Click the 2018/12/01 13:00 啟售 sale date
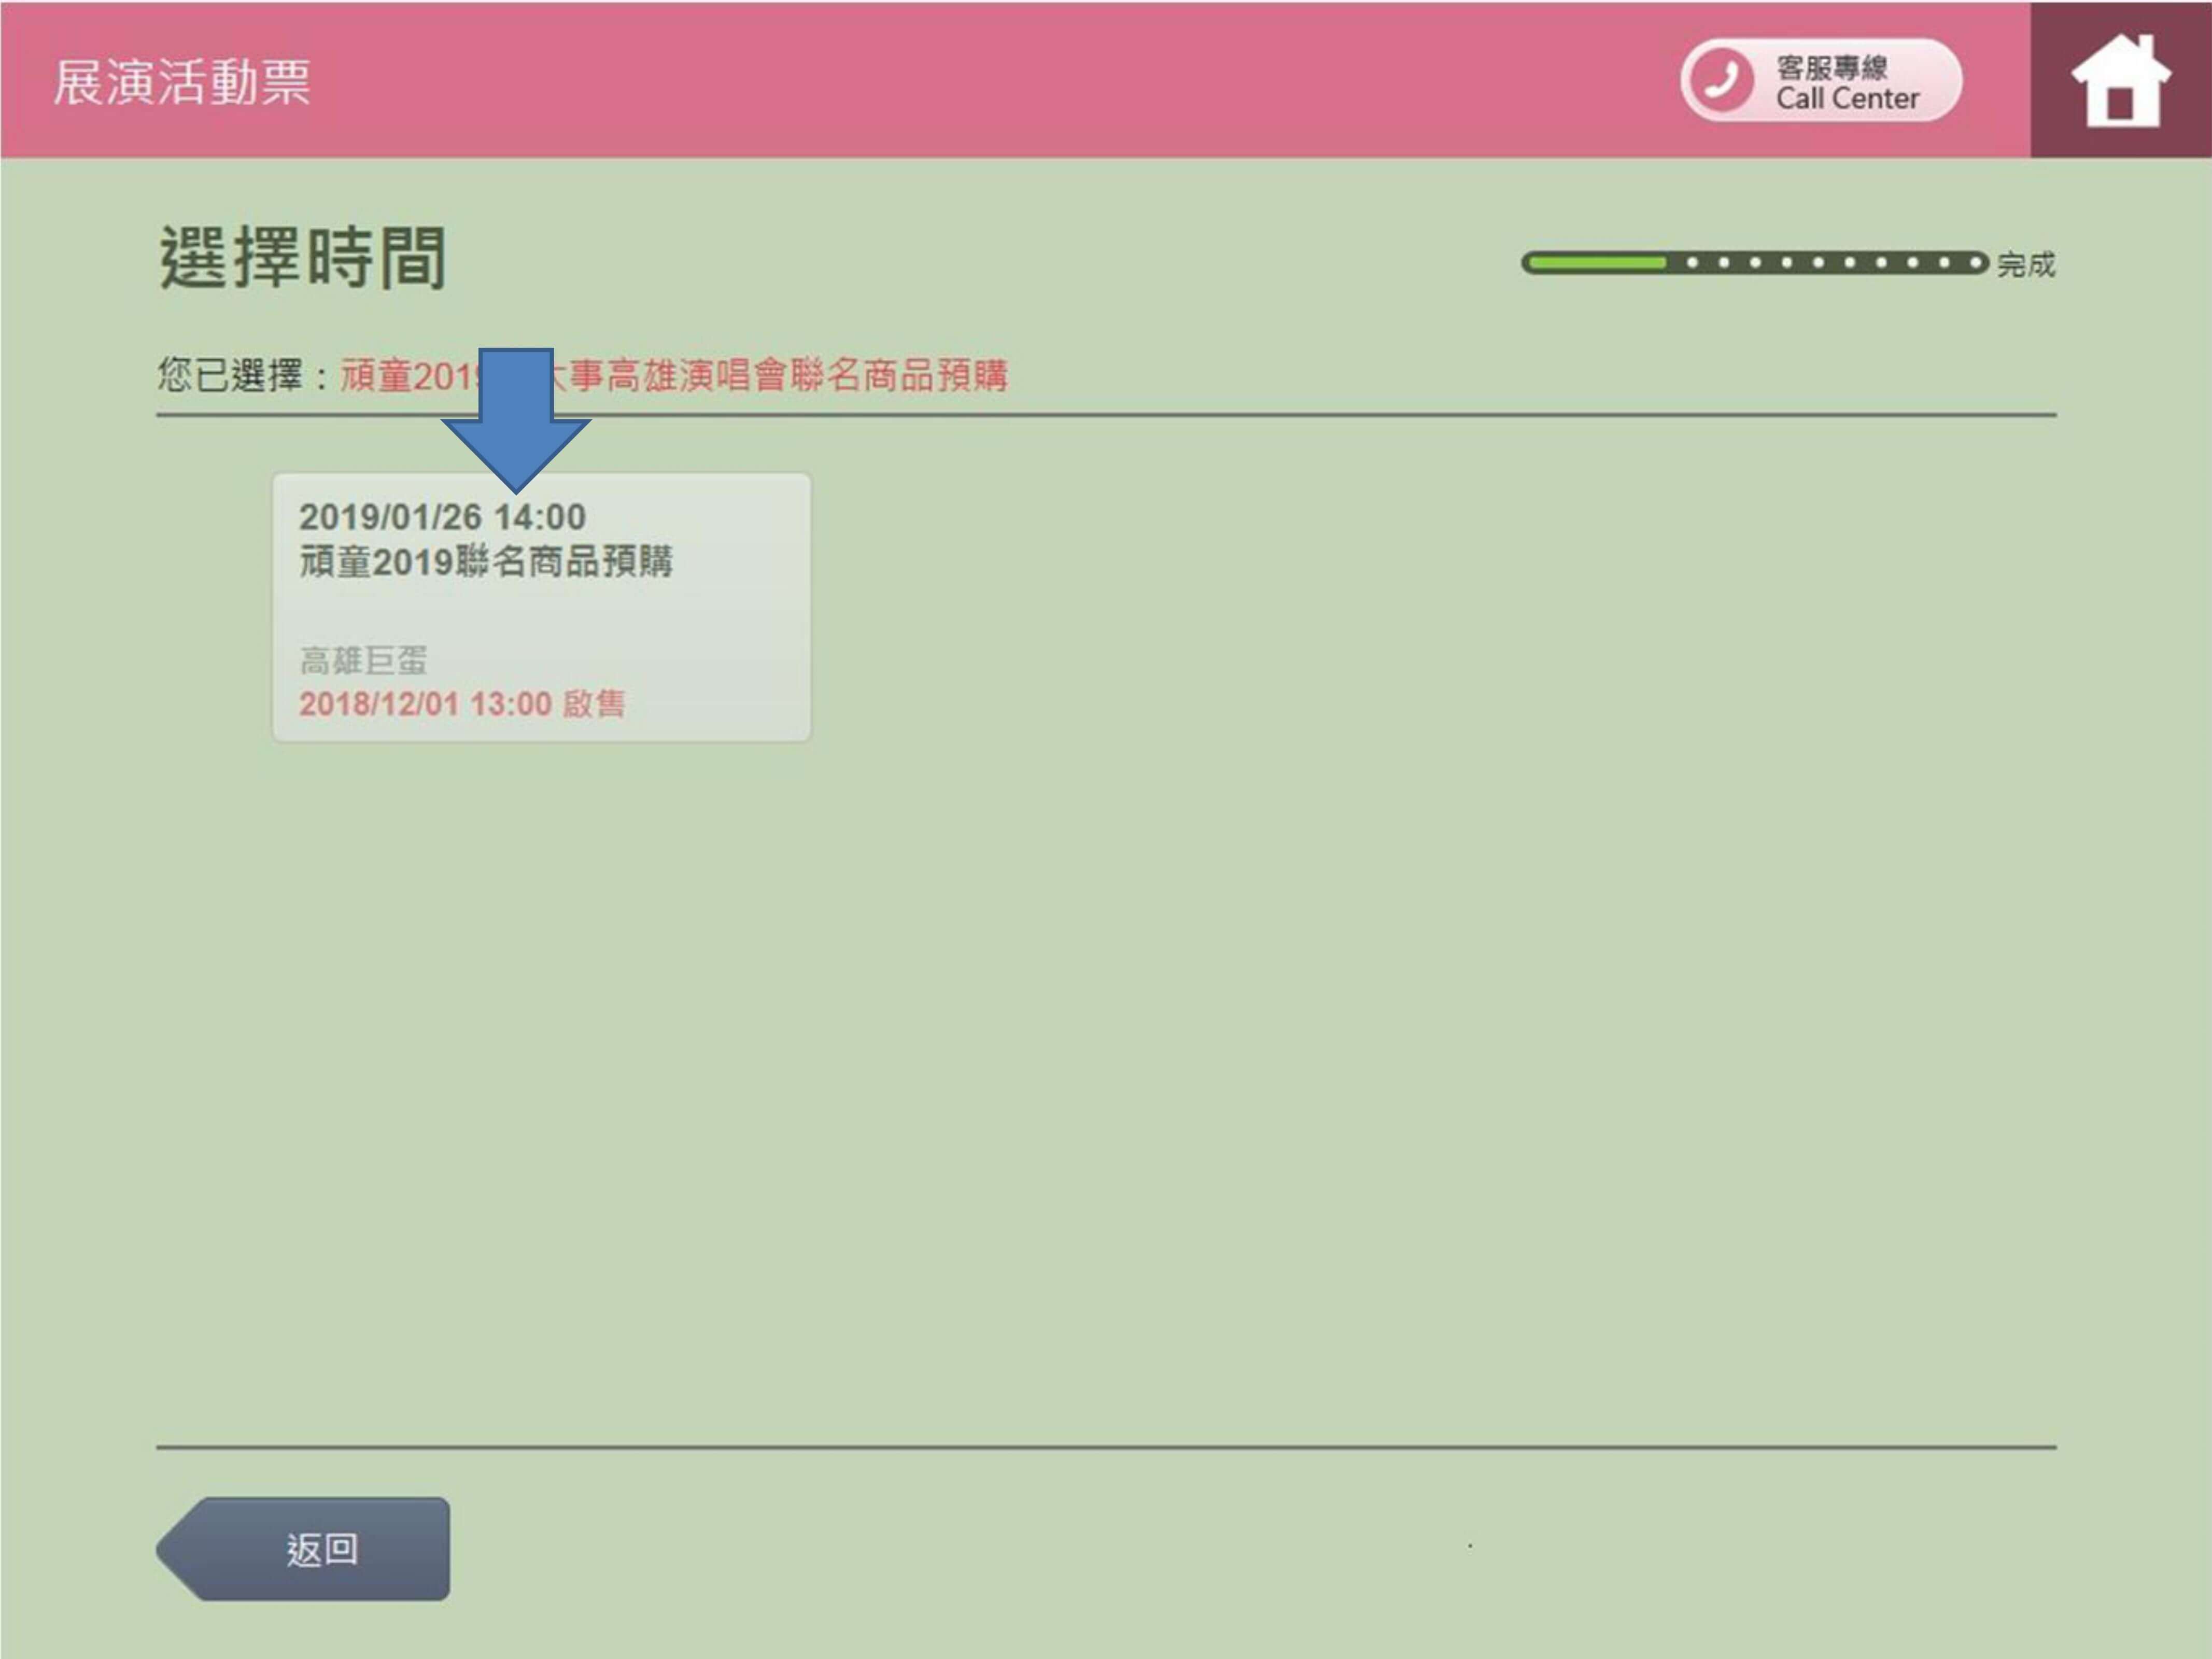 point(462,703)
